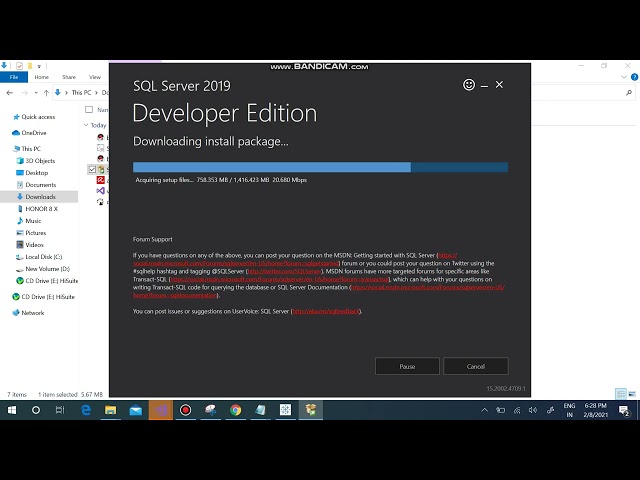Viewport: 640px width, 480px height.
Task: Open Local Disk (C:)
Action: tap(43, 257)
